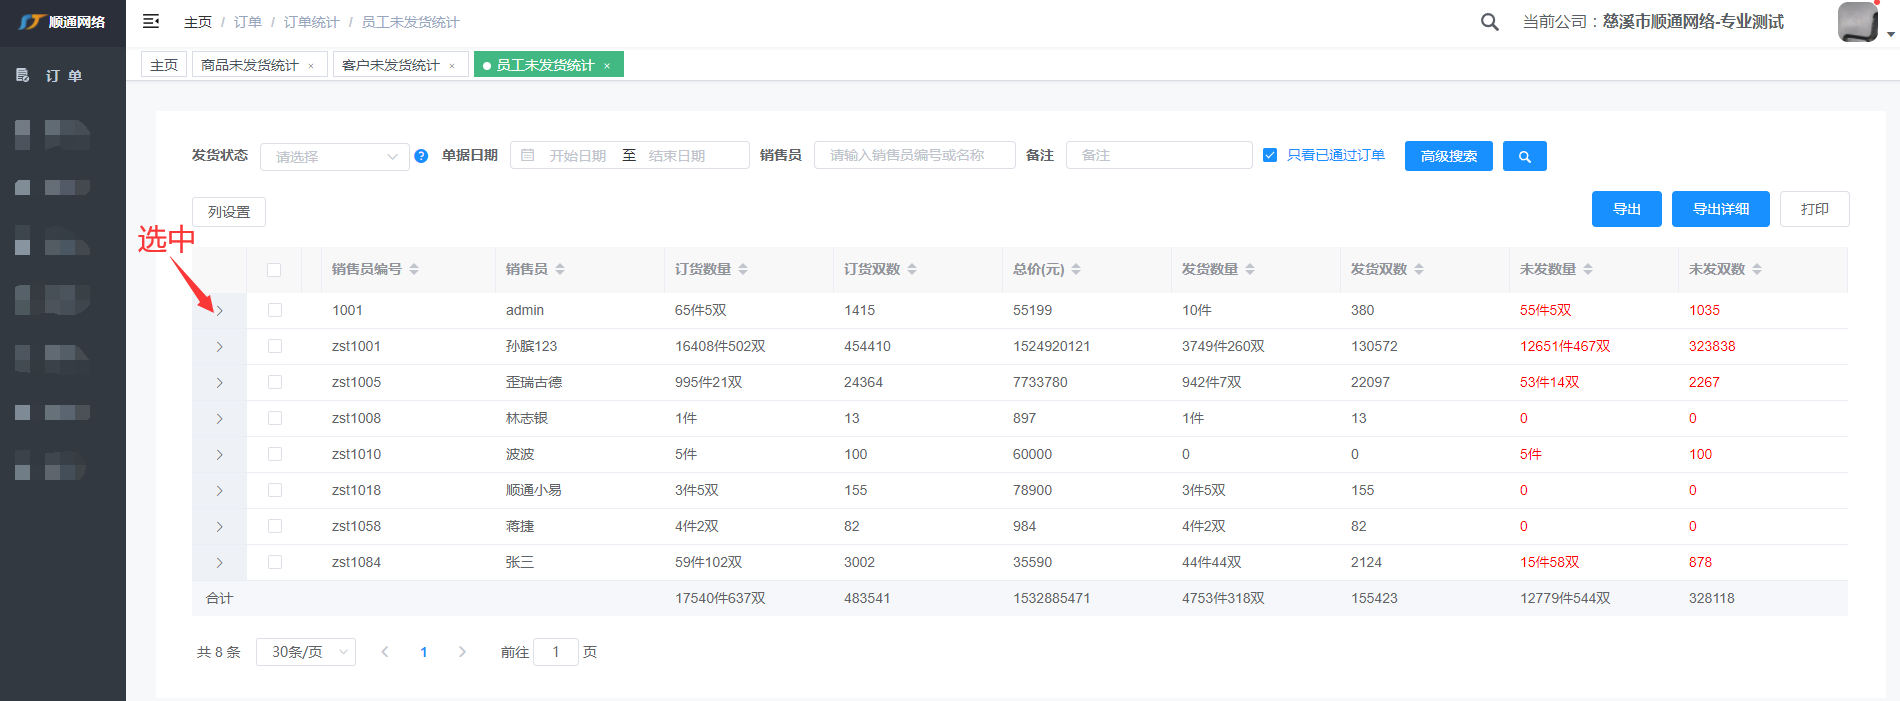Switch to the 客户未发货统计 tab
This screenshot has width=1900, height=701.
[390, 65]
